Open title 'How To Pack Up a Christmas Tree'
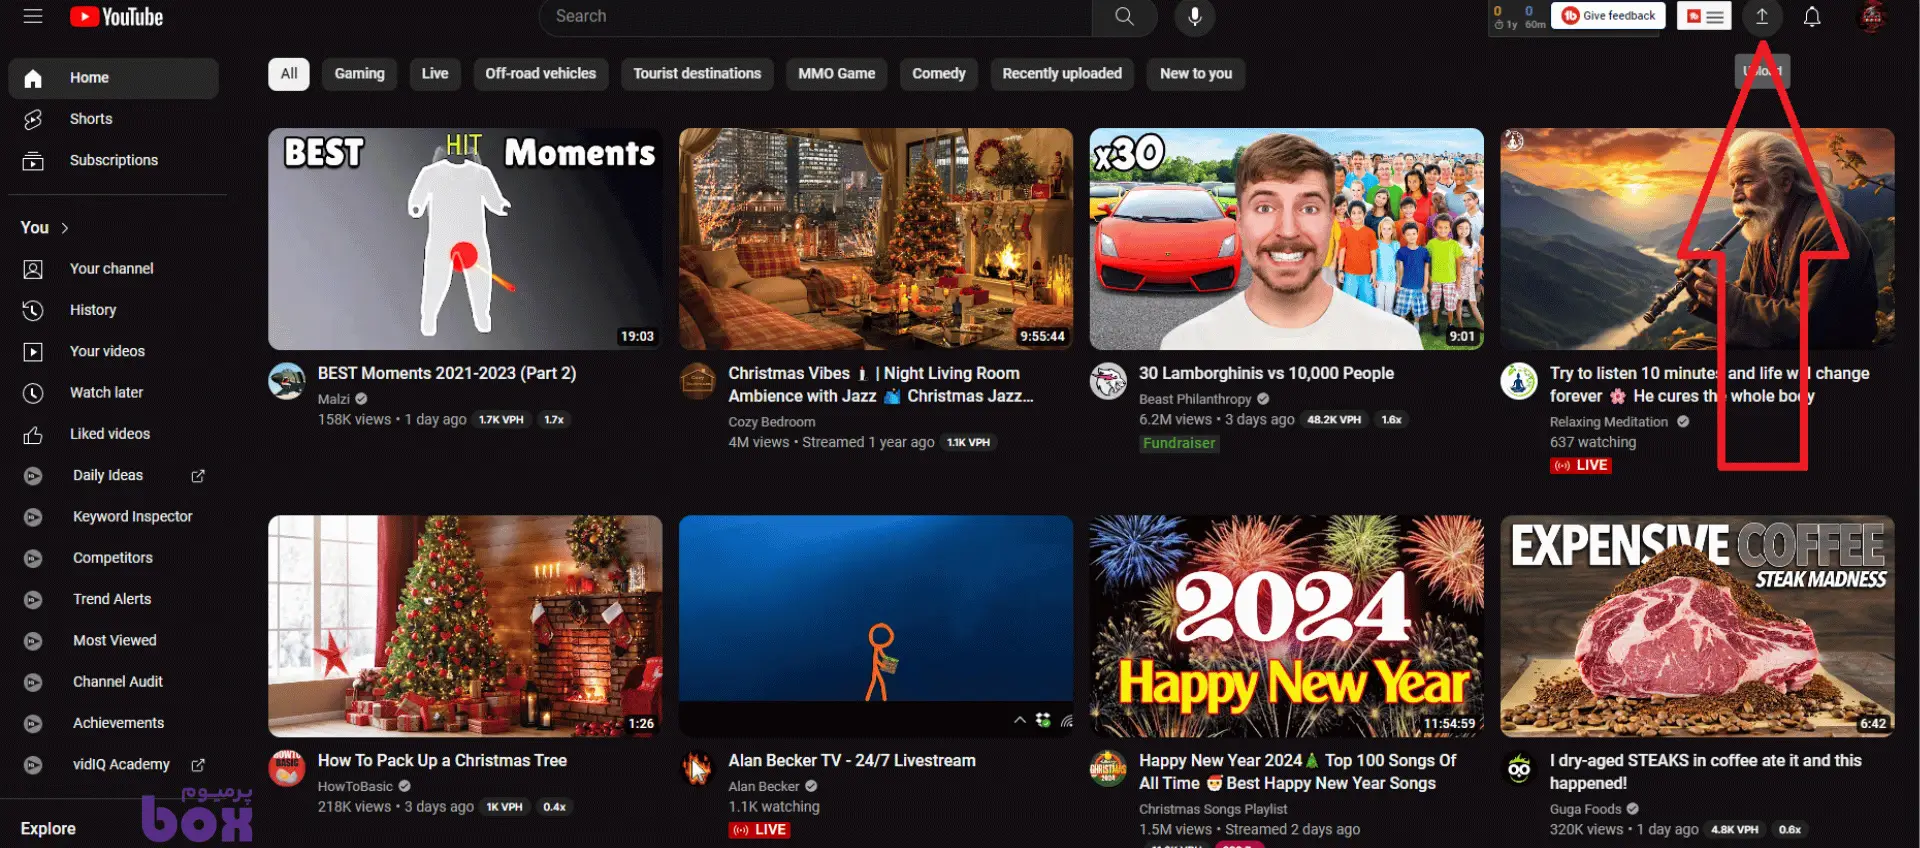This screenshot has height=848, width=1920. 442,761
